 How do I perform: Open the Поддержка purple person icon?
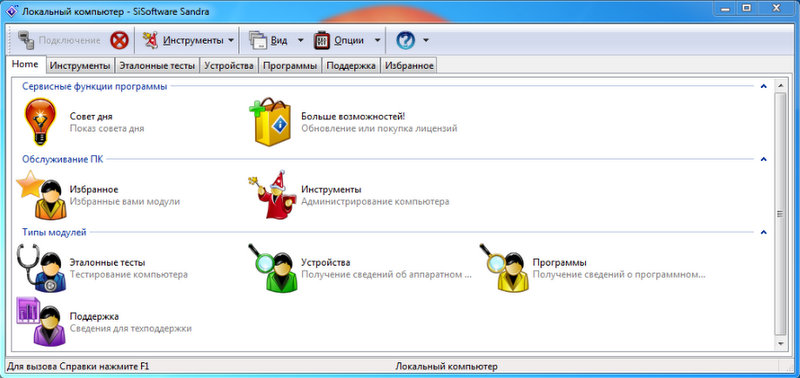coord(41,321)
